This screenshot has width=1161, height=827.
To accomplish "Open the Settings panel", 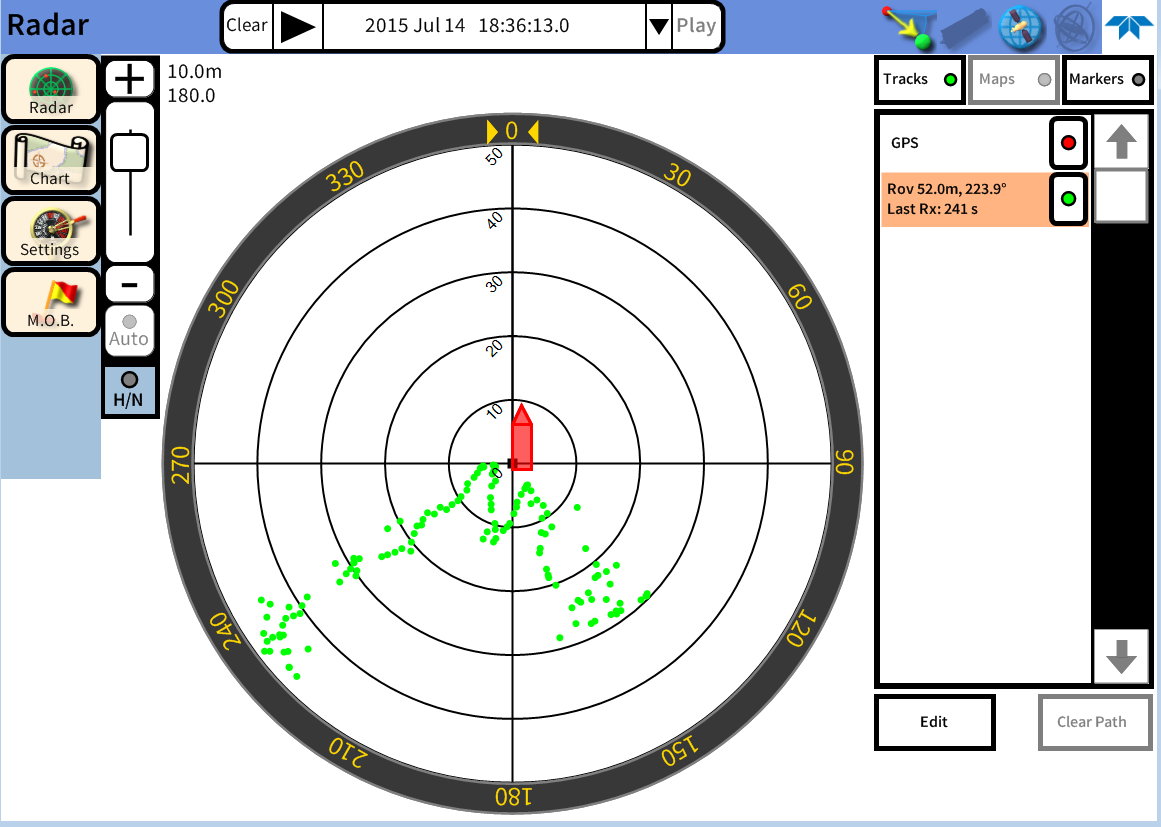I will 50,231.
